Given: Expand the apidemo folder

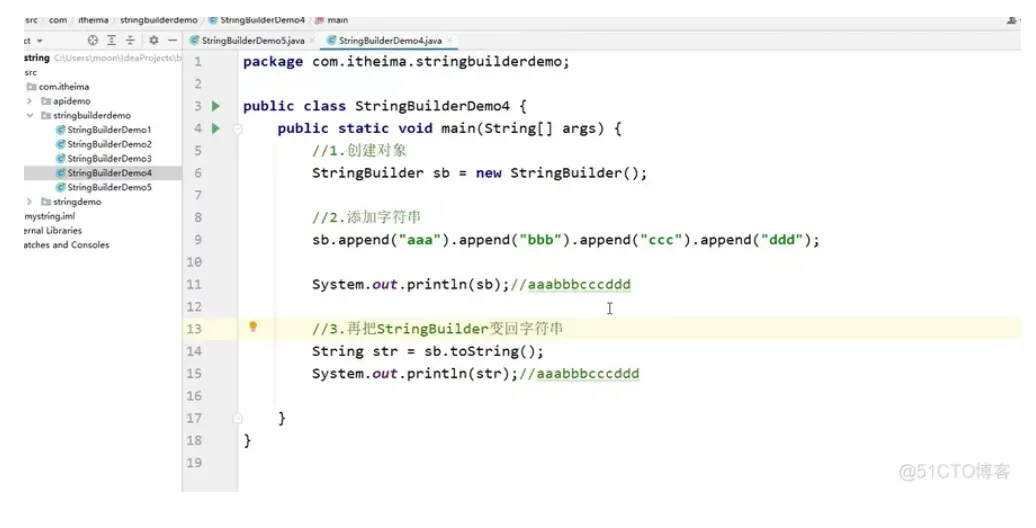Looking at the screenshot, I should click(29, 101).
